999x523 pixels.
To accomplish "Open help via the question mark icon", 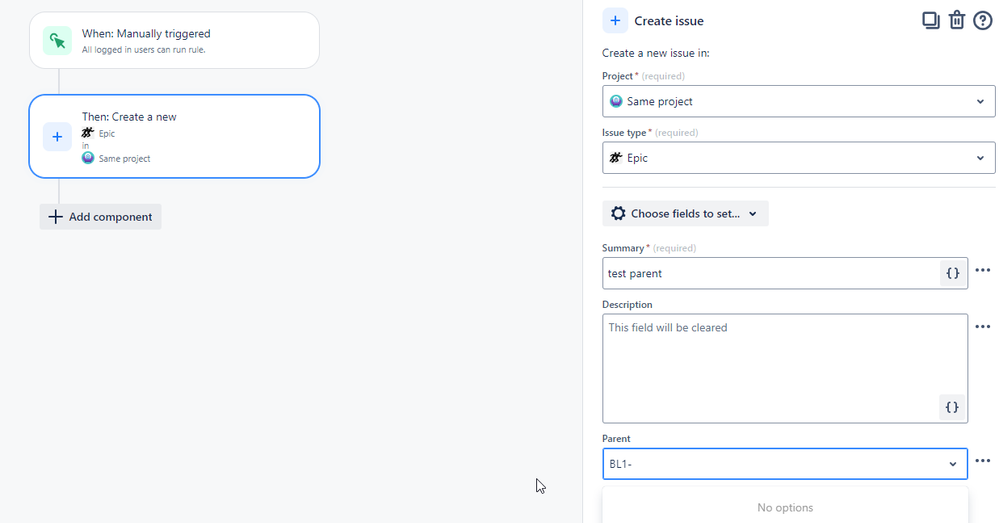I will click(982, 20).
